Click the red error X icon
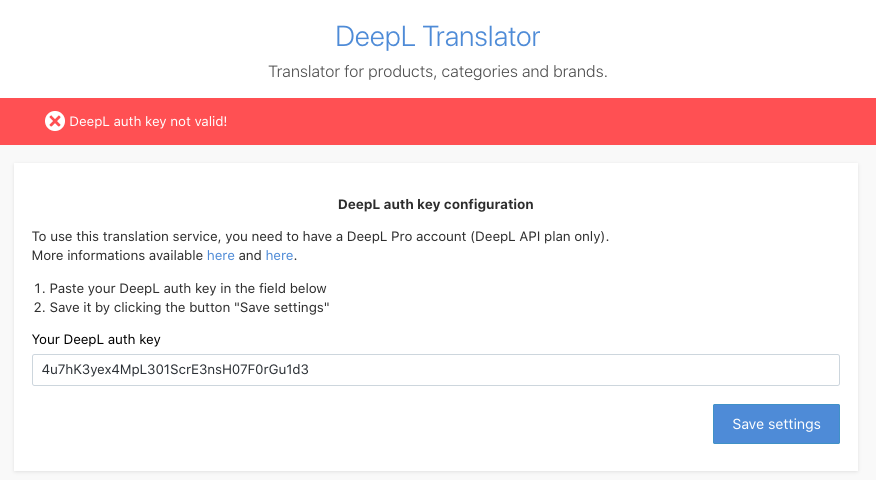The image size is (876, 480). coord(54,121)
